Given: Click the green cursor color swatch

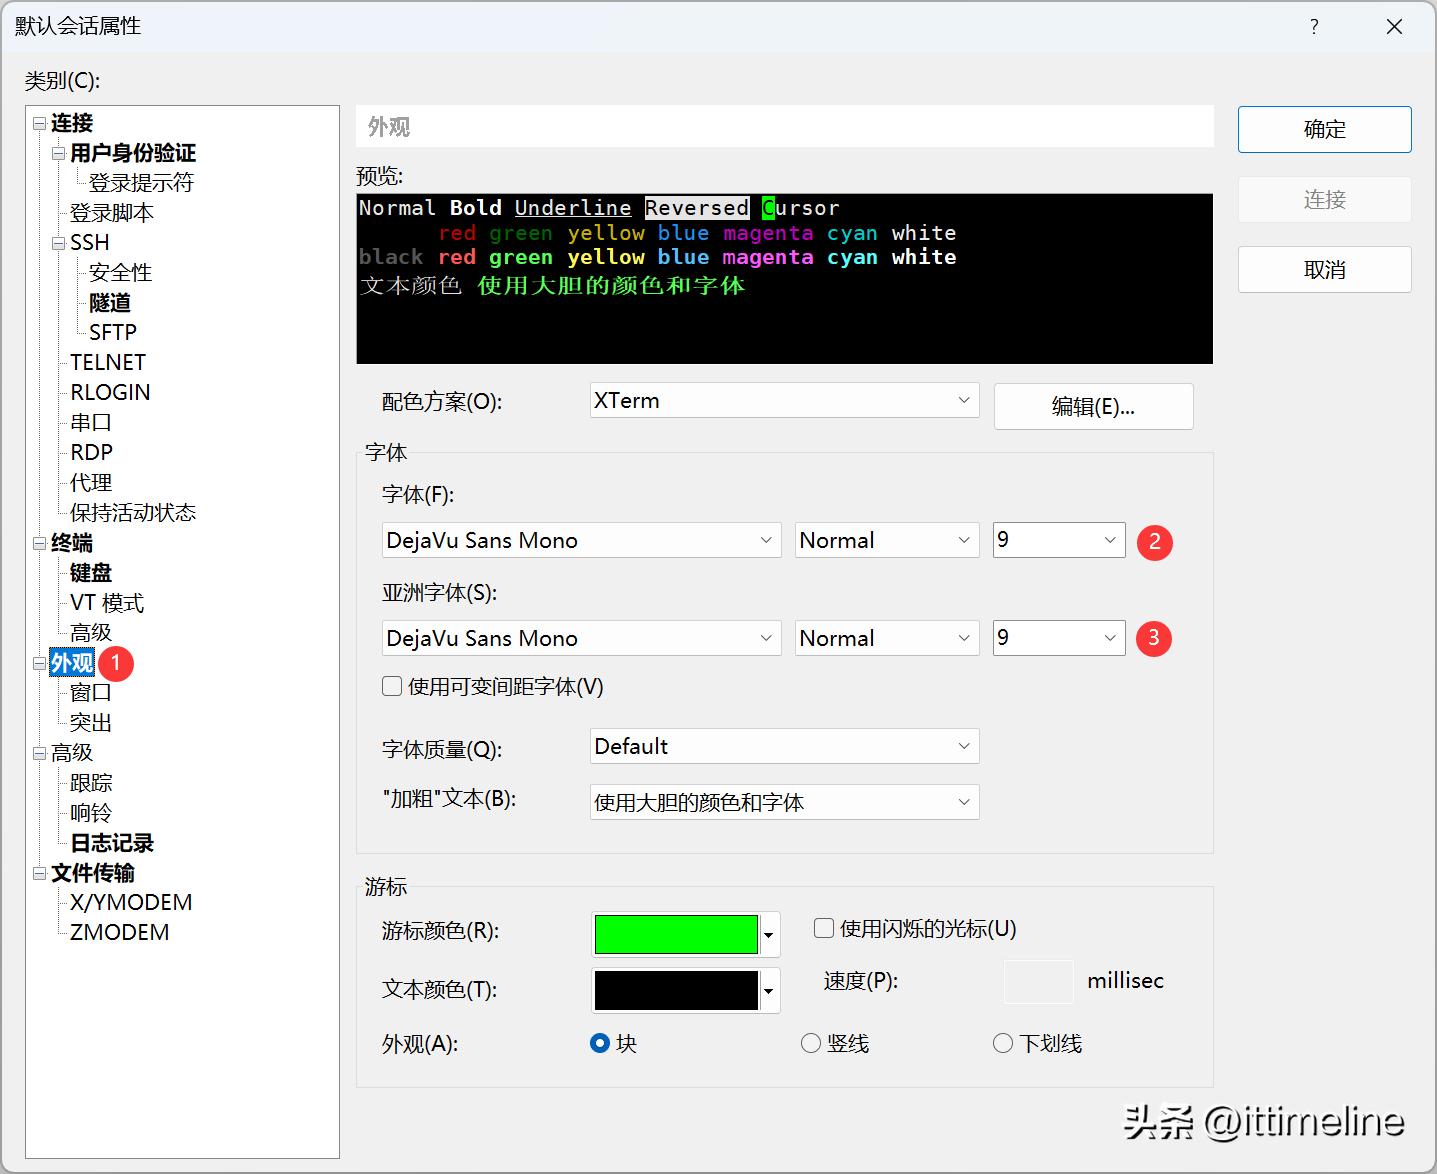Looking at the screenshot, I should click(676, 935).
